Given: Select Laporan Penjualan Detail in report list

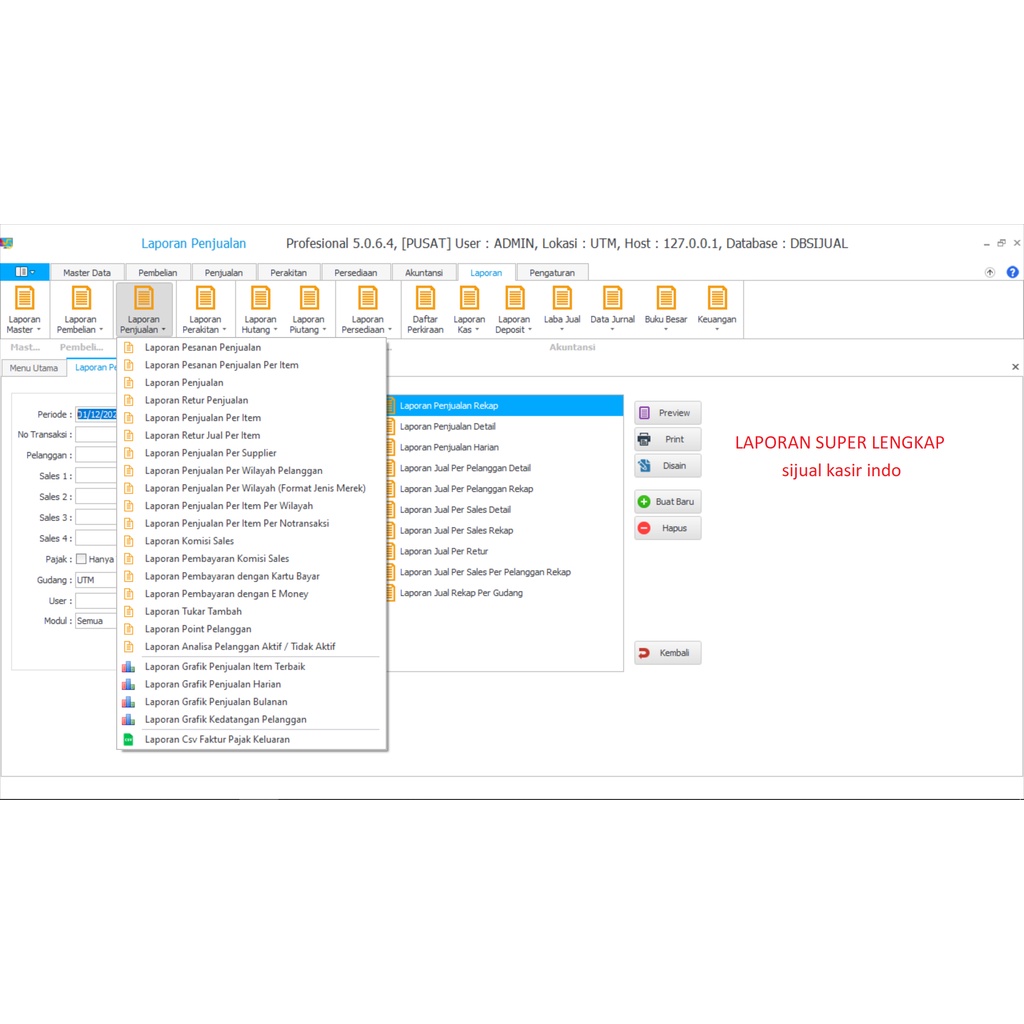Looking at the screenshot, I should pos(505,426).
